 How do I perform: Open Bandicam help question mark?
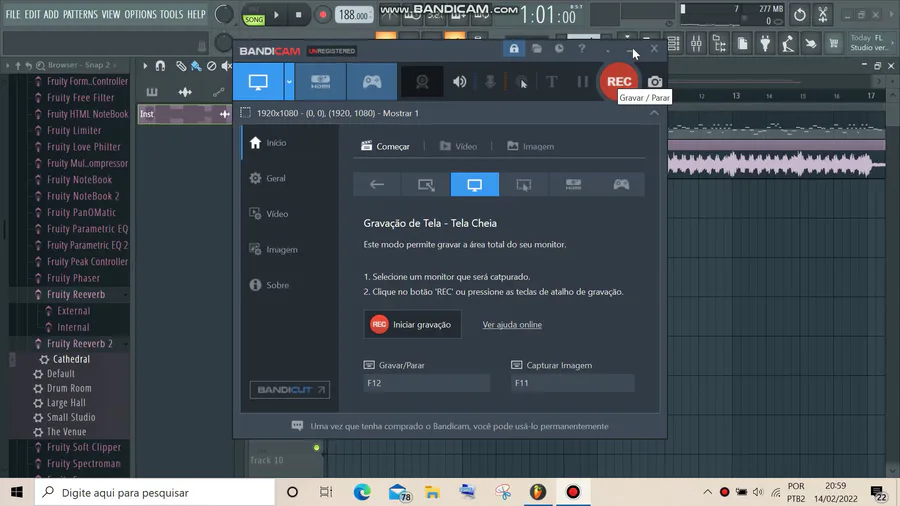(582, 49)
